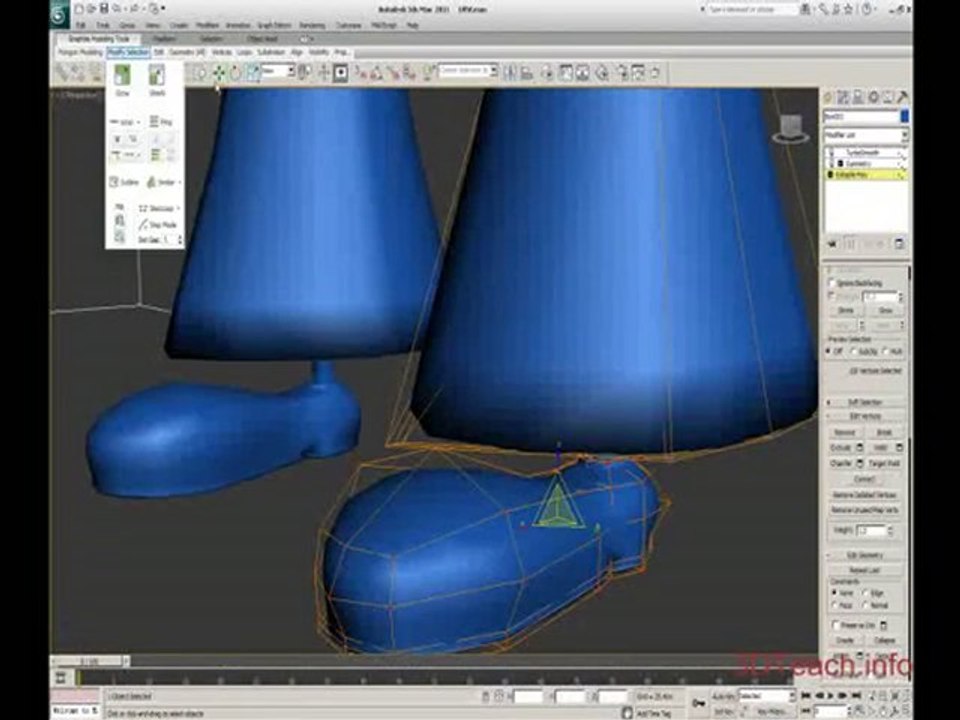Switch to Utilities command panel tab

(x=902, y=97)
